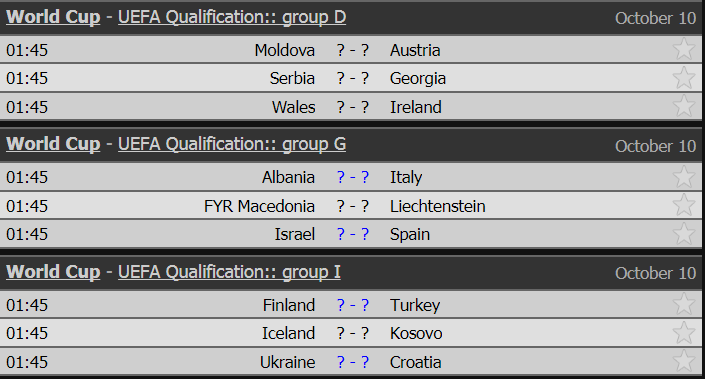Open the Ukraine vs Croatia score link

pyautogui.click(x=353, y=362)
